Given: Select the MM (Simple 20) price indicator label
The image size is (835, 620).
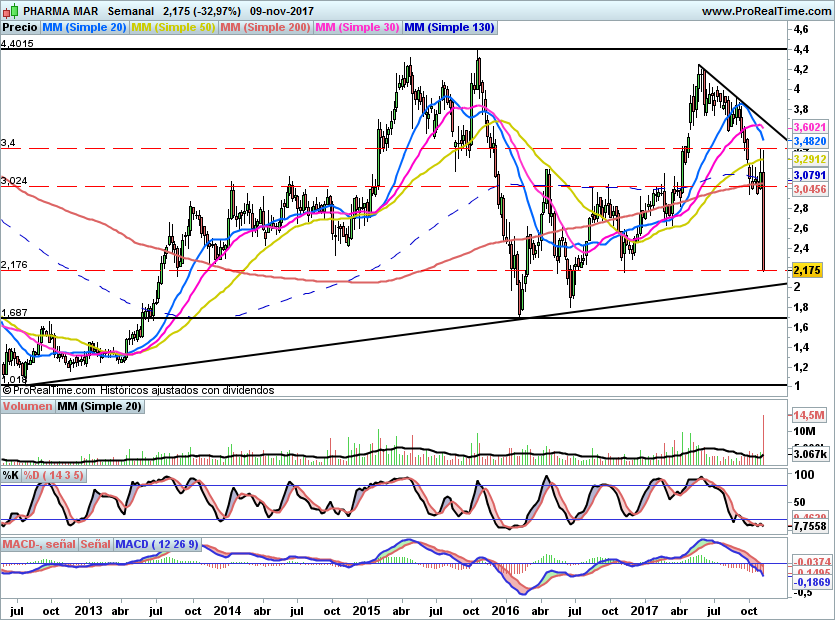Looking at the screenshot, I should coord(84,28).
